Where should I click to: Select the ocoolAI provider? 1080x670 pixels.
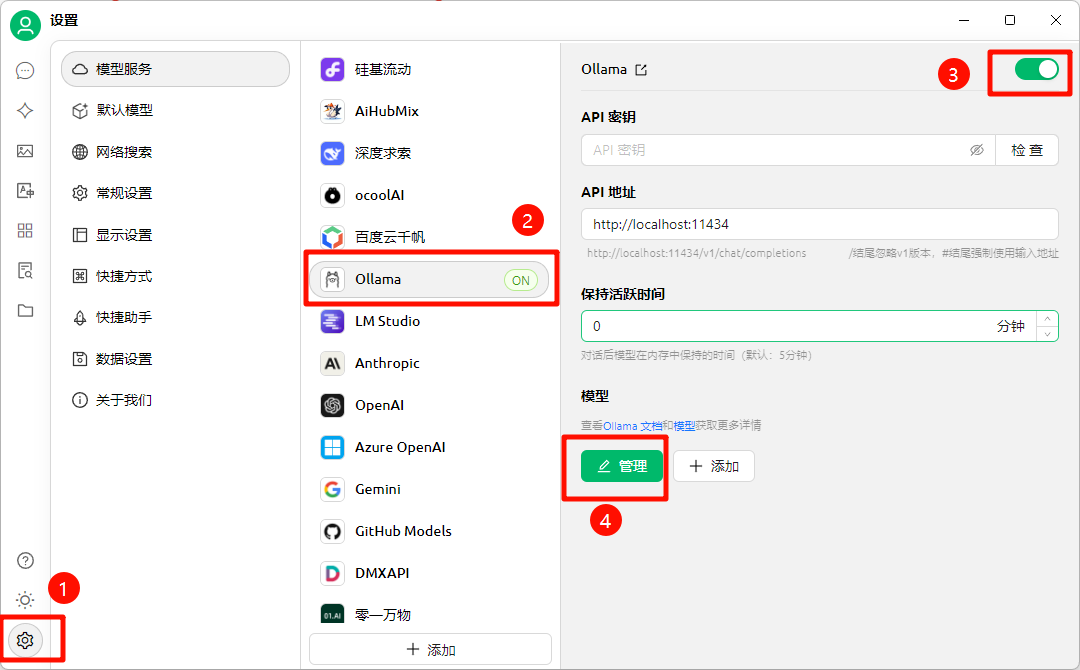[x=429, y=196]
